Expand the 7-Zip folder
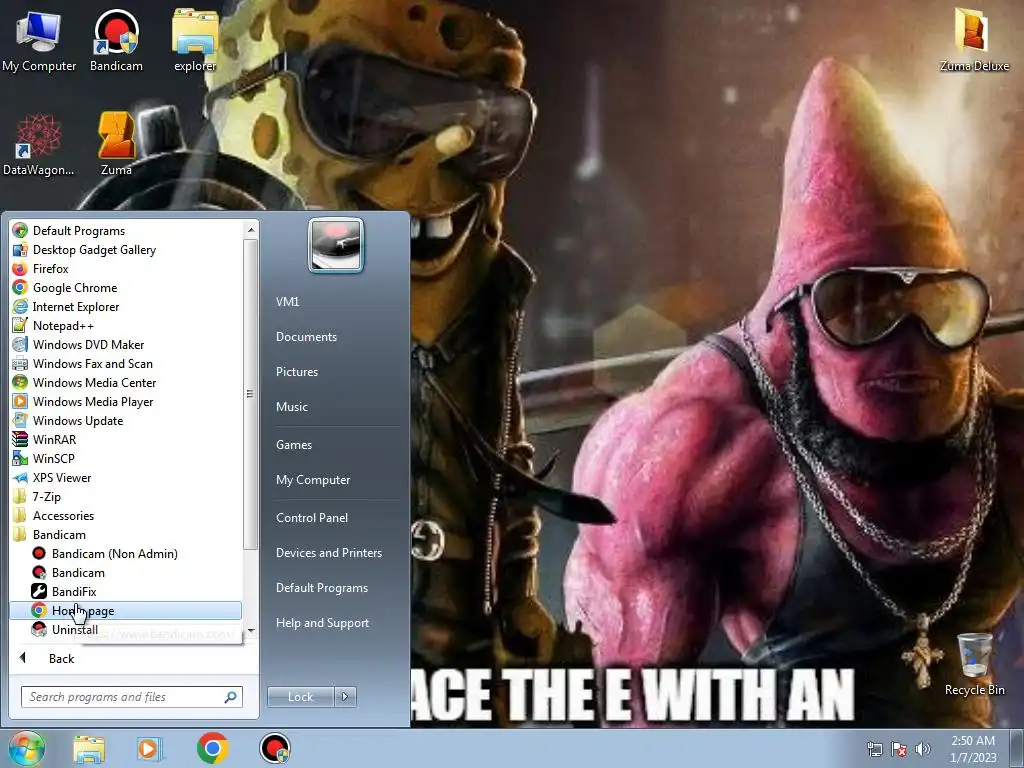1024x768 pixels. (x=126, y=496)
